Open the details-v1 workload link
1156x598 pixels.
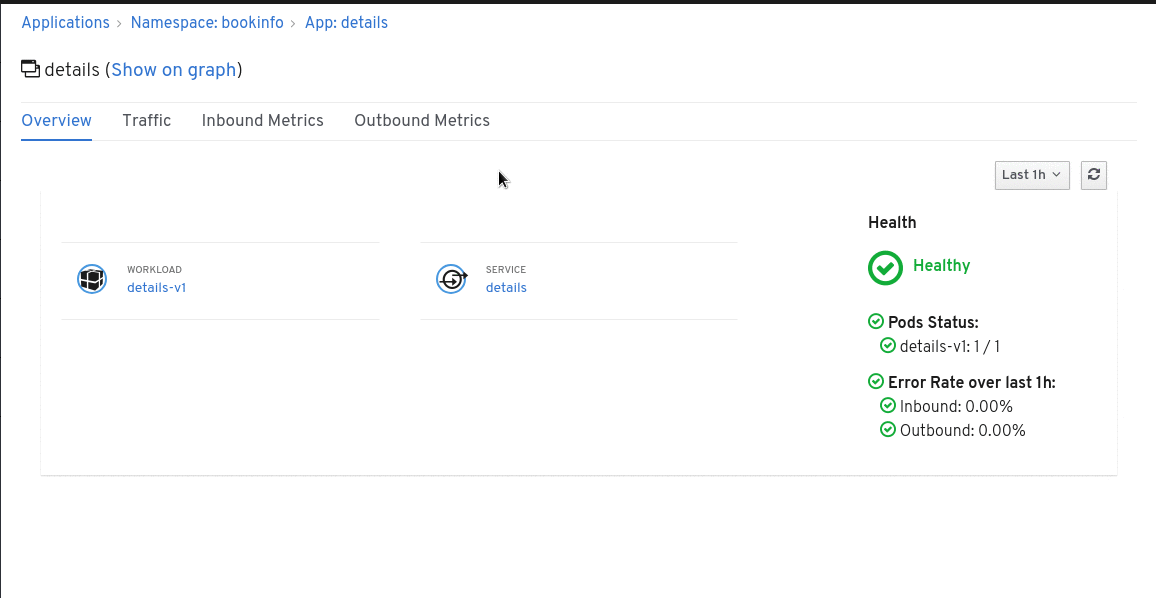[x=156, y=288]
